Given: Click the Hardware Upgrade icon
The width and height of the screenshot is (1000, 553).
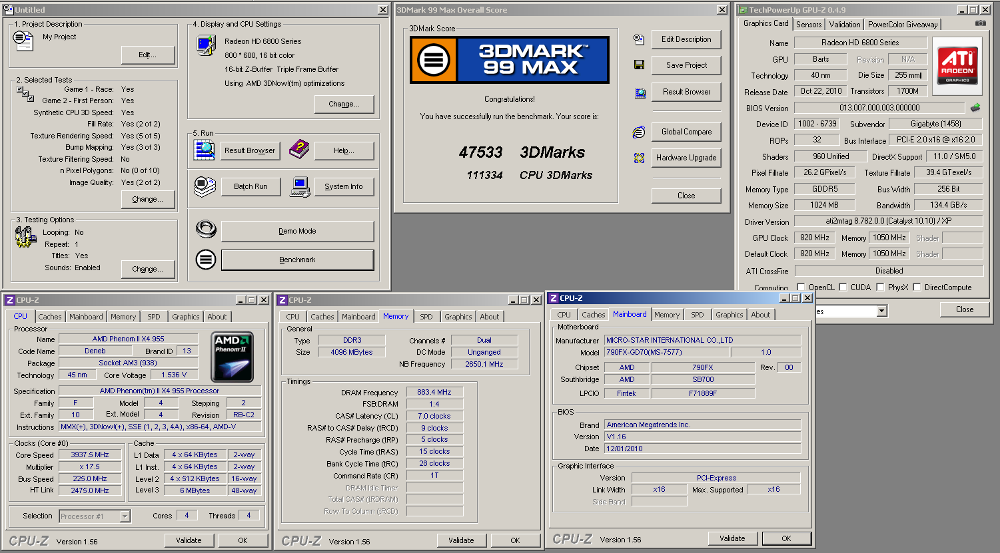Looking at the screenshot, I should [638, 158].
